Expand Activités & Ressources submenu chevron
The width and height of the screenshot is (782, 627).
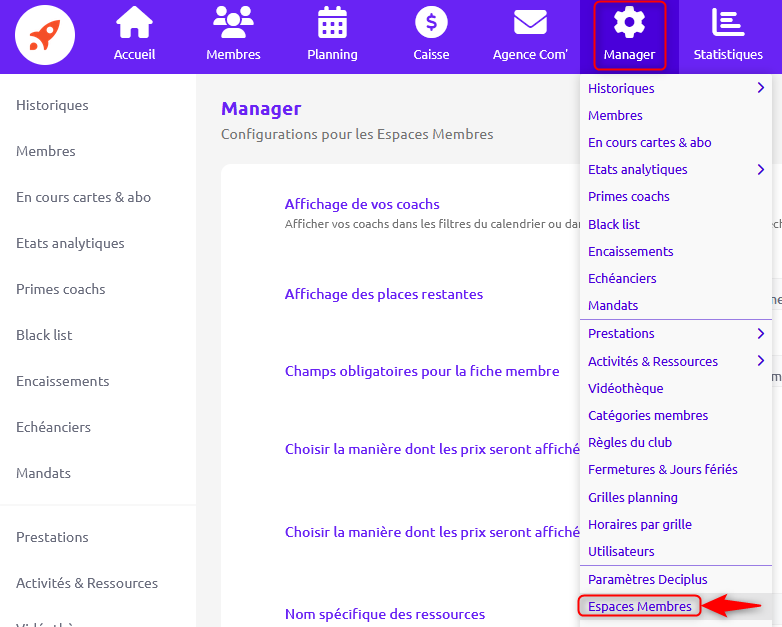click(x=761, y=361)
